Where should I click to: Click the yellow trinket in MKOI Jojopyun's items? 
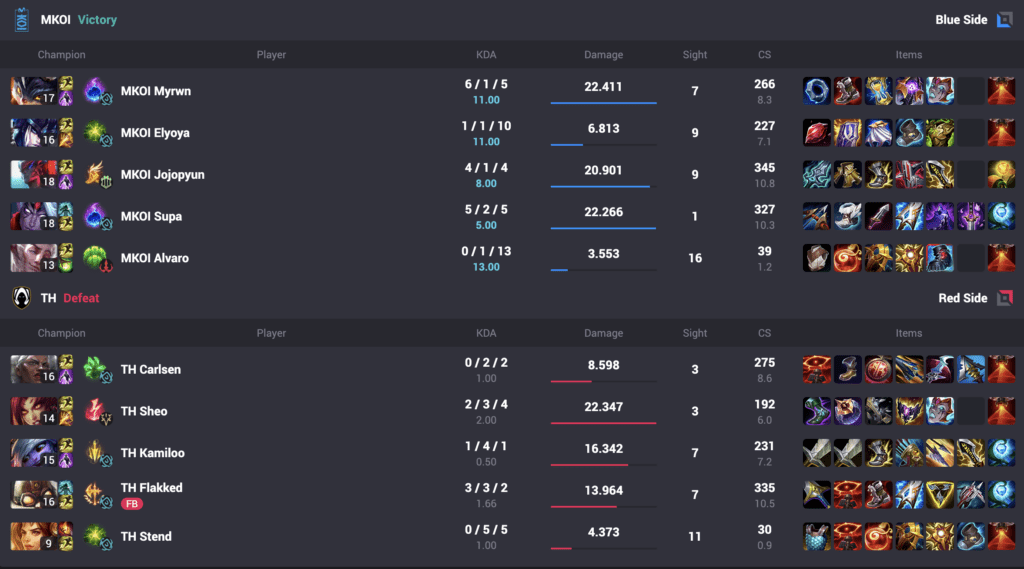click(x=1000, y=175)
